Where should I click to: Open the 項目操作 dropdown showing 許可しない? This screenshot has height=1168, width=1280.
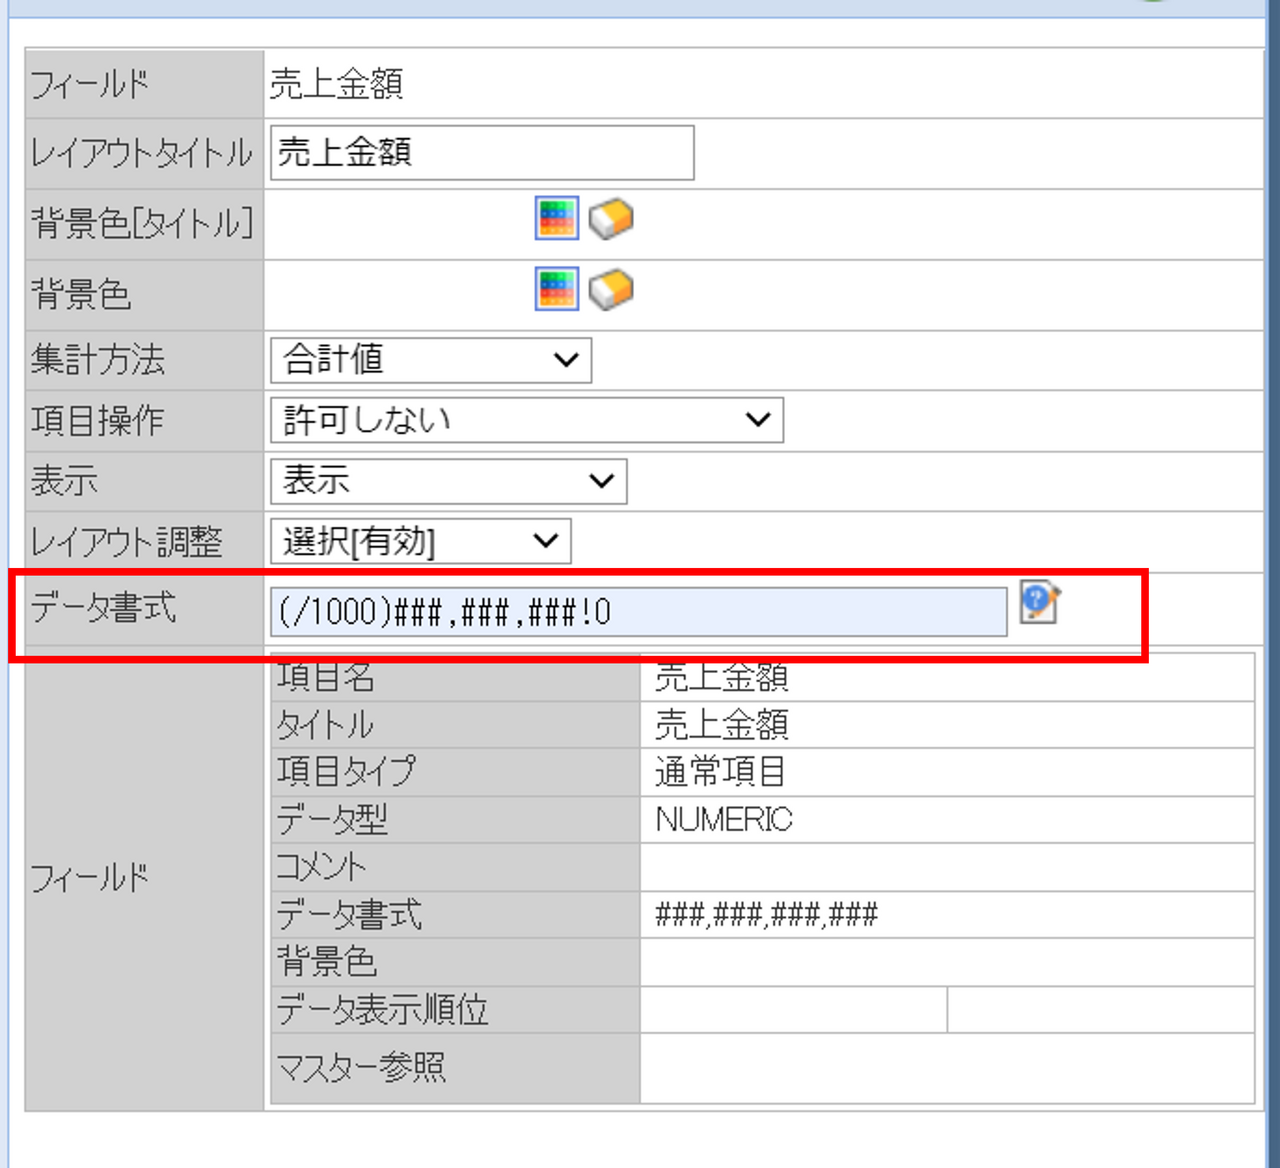[526, 420]
